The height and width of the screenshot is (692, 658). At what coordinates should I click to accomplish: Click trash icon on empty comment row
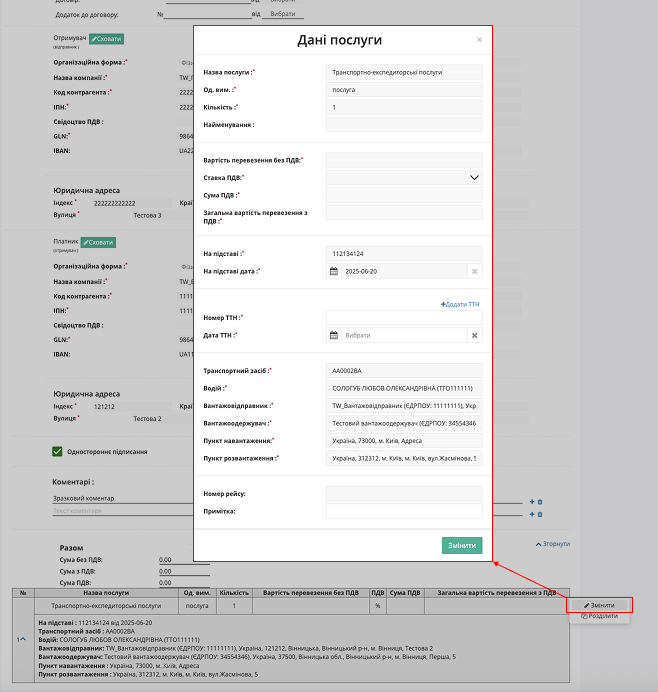coord(541,514)
